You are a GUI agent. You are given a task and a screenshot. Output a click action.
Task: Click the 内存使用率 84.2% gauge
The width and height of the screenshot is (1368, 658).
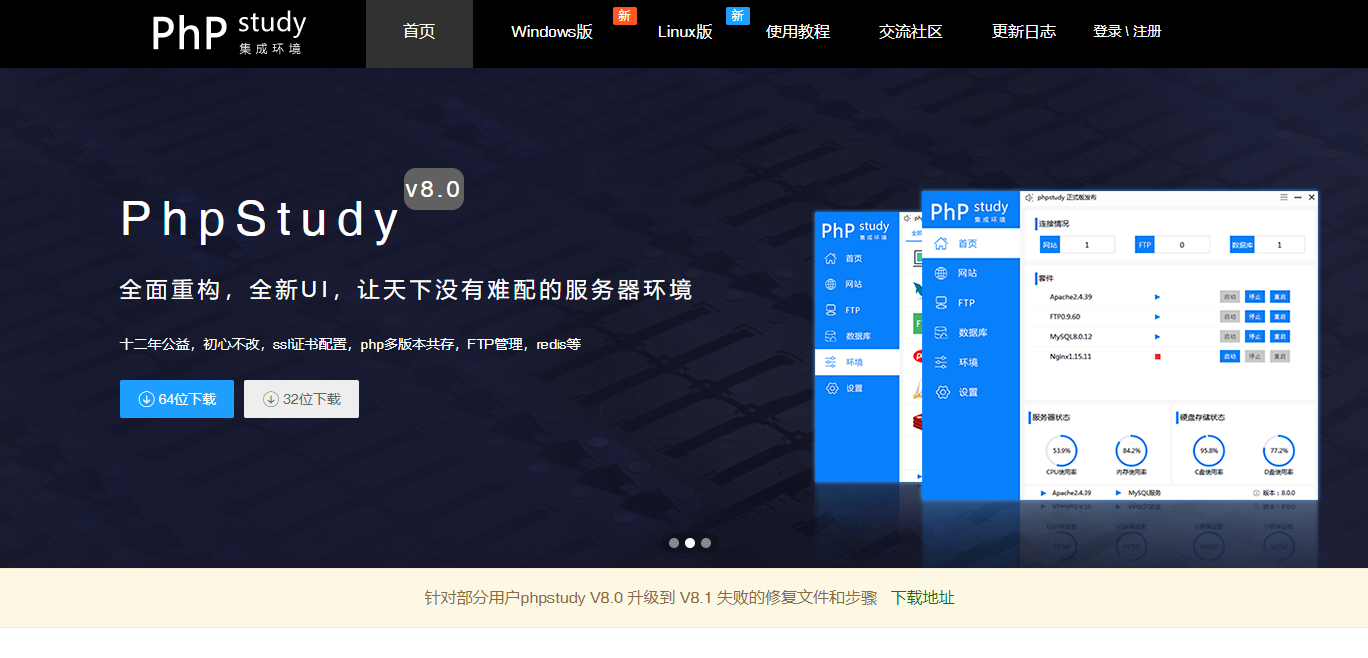point(1131,450)
